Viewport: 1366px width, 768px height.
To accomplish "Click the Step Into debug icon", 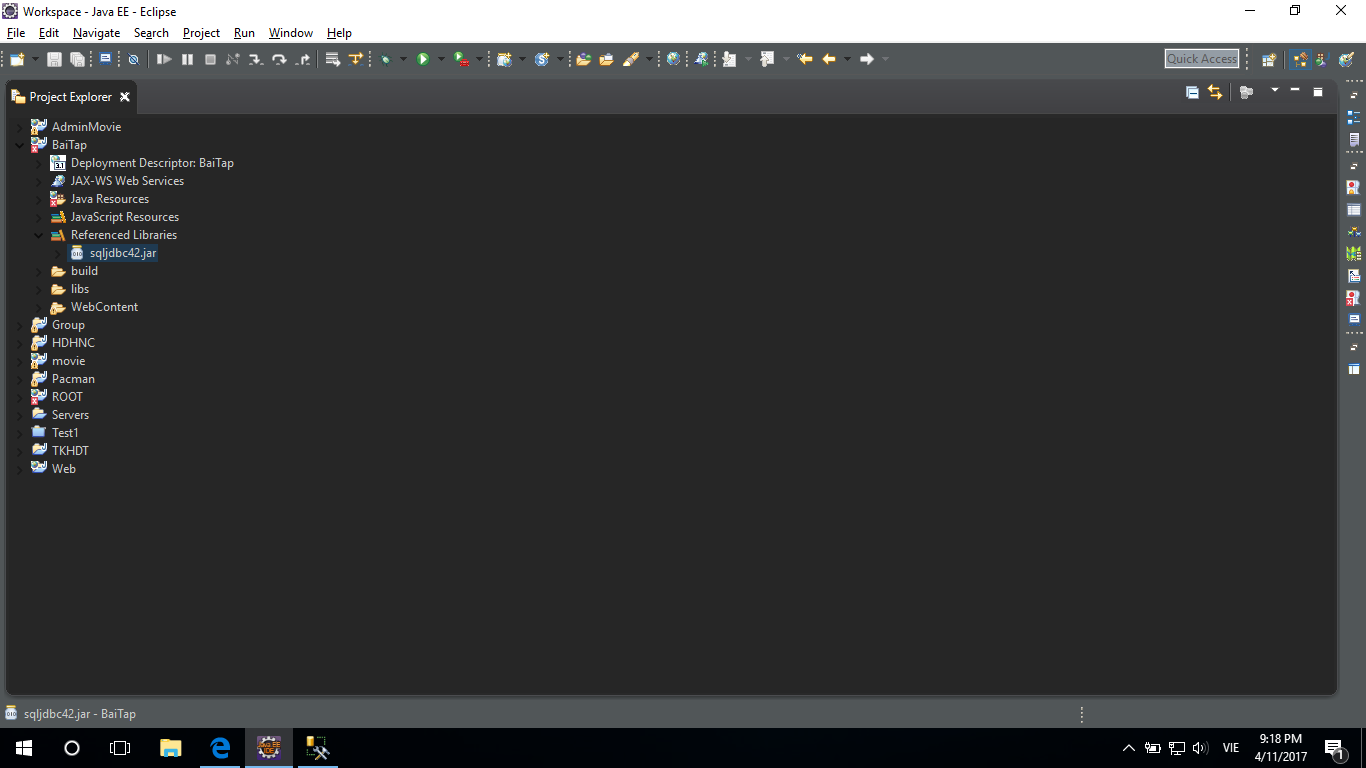I will point(256,59).
